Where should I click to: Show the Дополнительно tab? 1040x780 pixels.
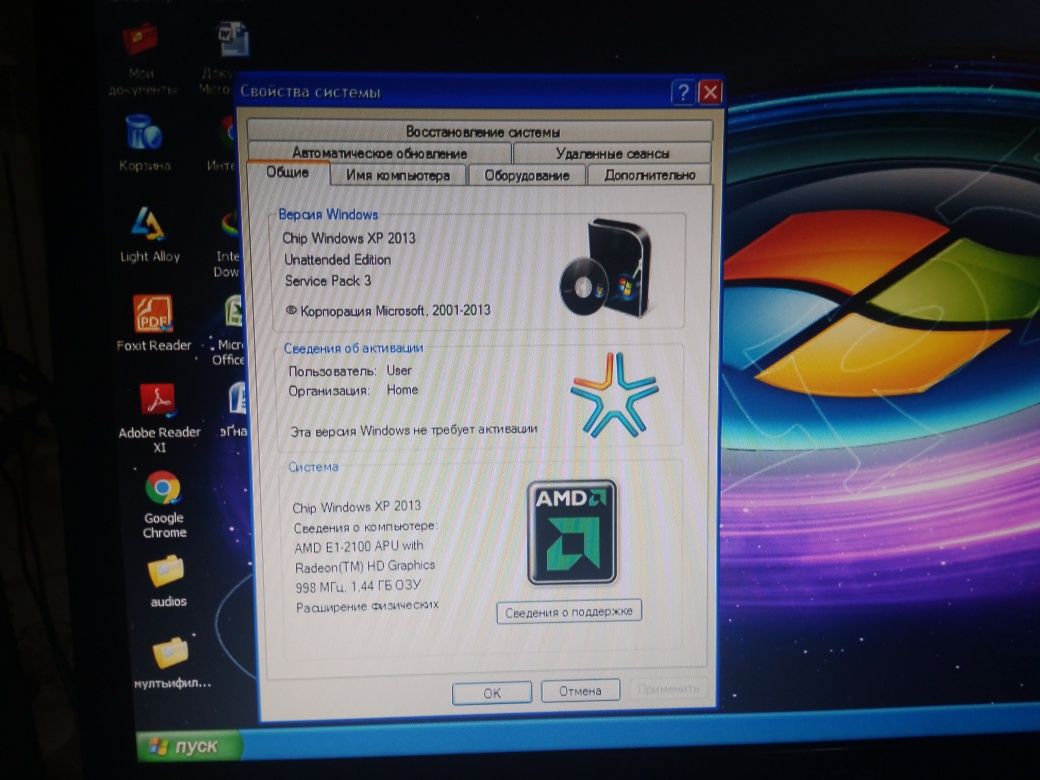tap(649, 175)
